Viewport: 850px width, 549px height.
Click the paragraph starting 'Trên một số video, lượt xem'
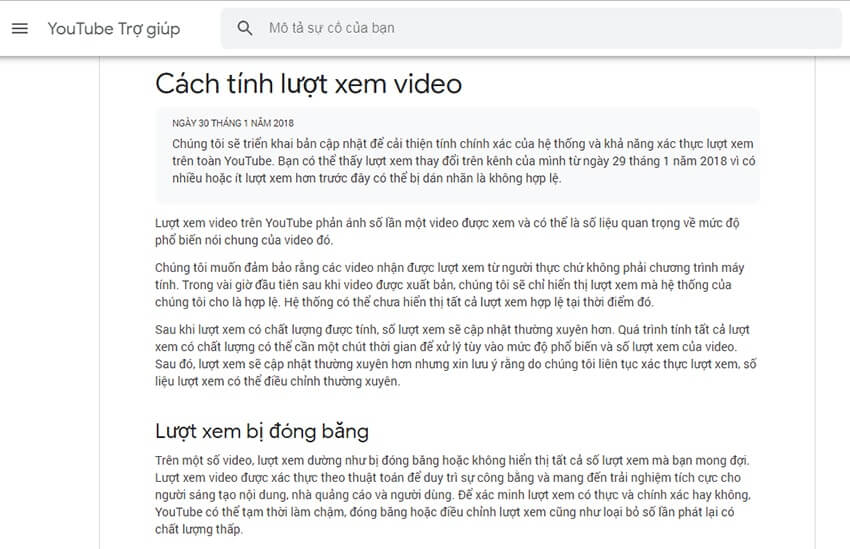click(x=453, y=495)
